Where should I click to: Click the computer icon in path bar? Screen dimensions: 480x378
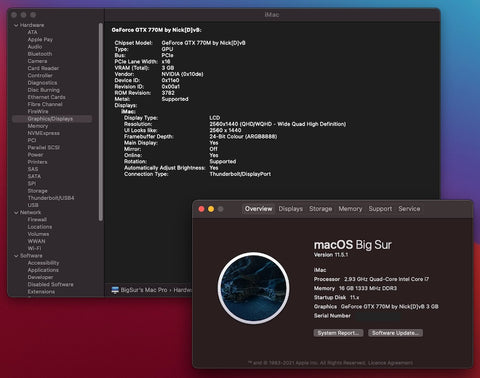115,290
